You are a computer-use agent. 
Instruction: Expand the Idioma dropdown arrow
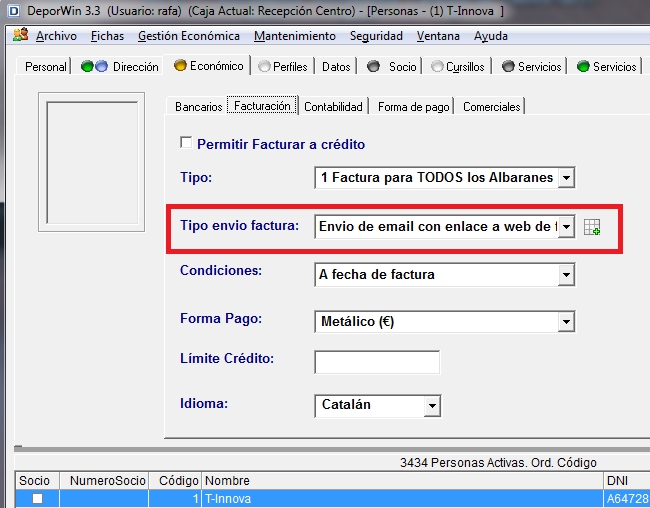432,406
